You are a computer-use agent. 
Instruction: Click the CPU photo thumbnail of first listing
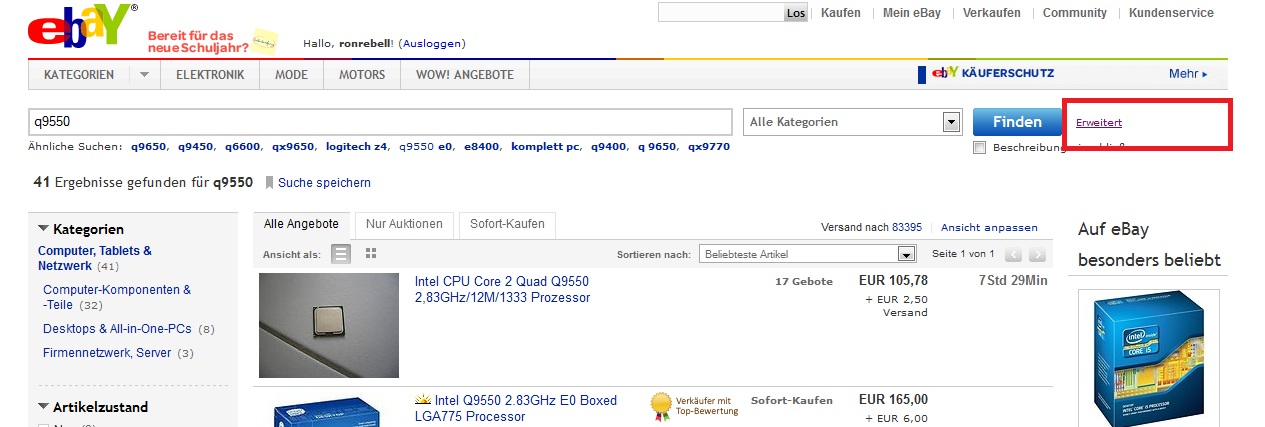pyautogui.click(x=329, y=325)
